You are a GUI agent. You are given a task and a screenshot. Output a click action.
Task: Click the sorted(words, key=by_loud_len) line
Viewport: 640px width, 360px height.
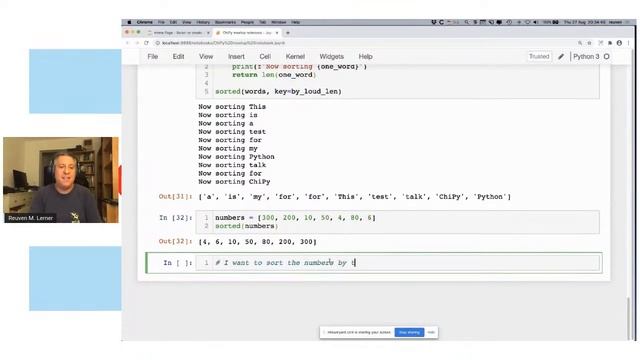click(278, 91)
